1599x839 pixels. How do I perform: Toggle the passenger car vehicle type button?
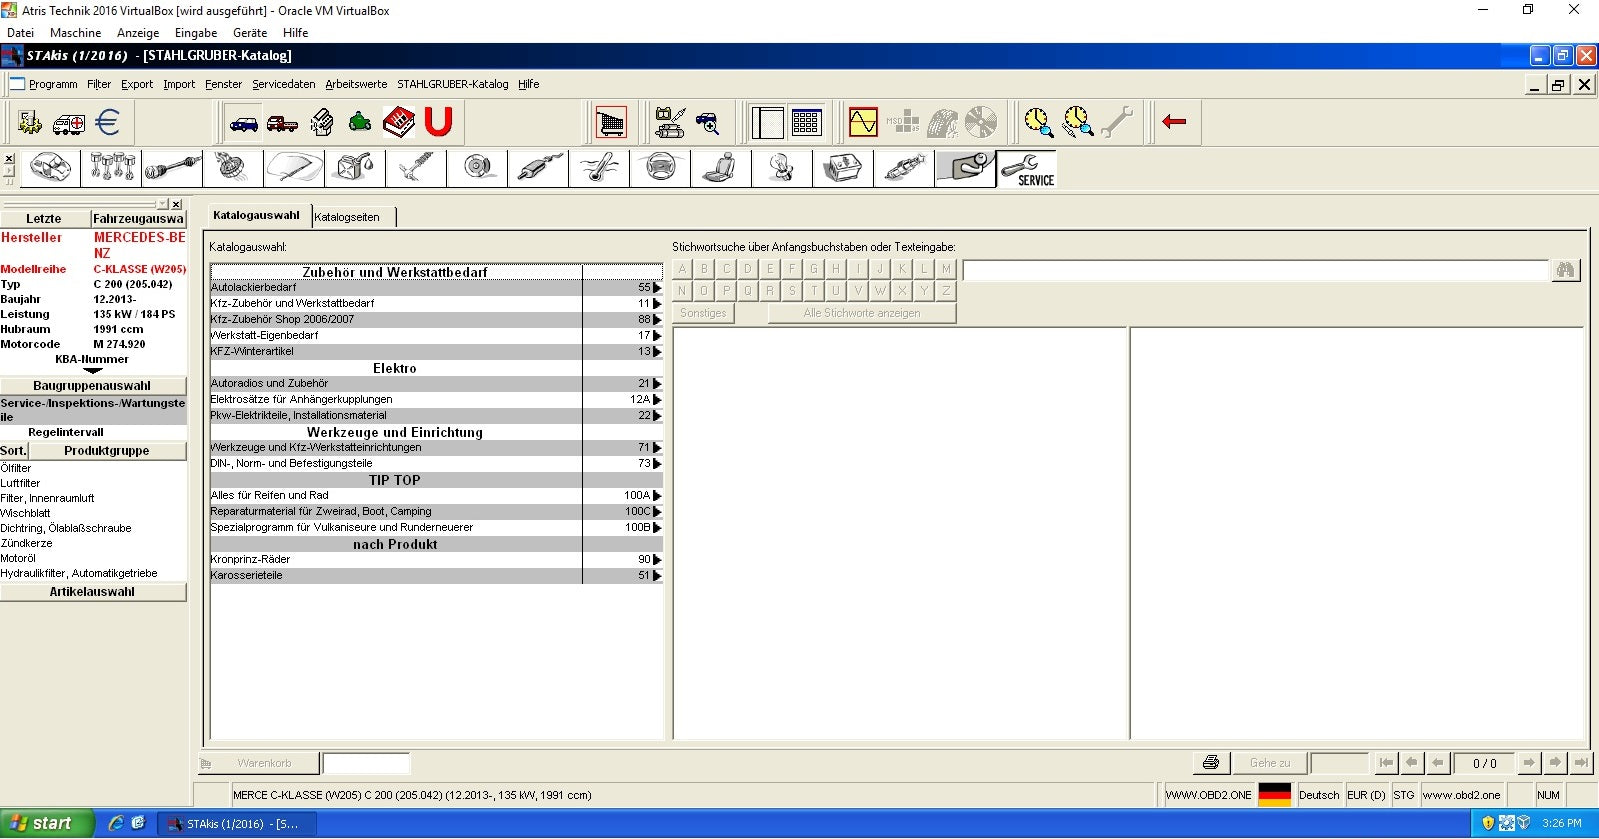click(243, 123)
